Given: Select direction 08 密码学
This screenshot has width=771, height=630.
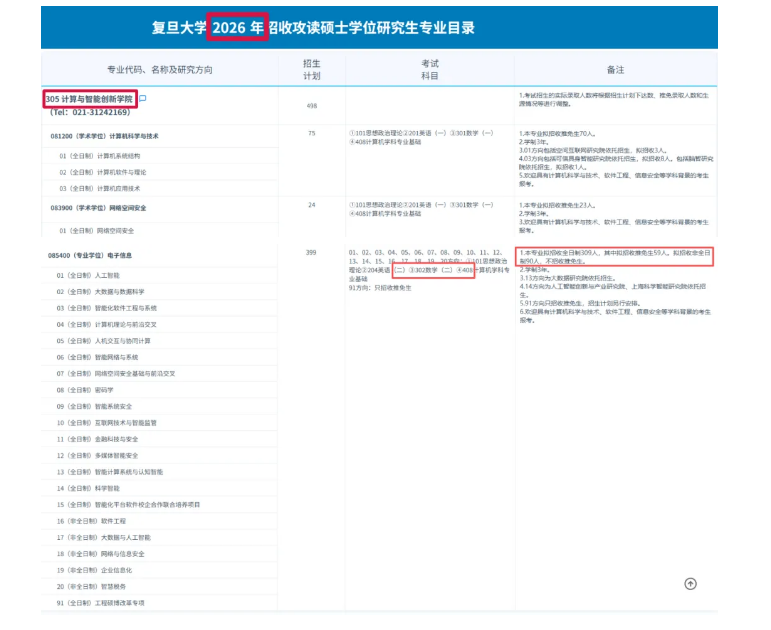Looking at the screenshot, I should [x=85, y=390].
